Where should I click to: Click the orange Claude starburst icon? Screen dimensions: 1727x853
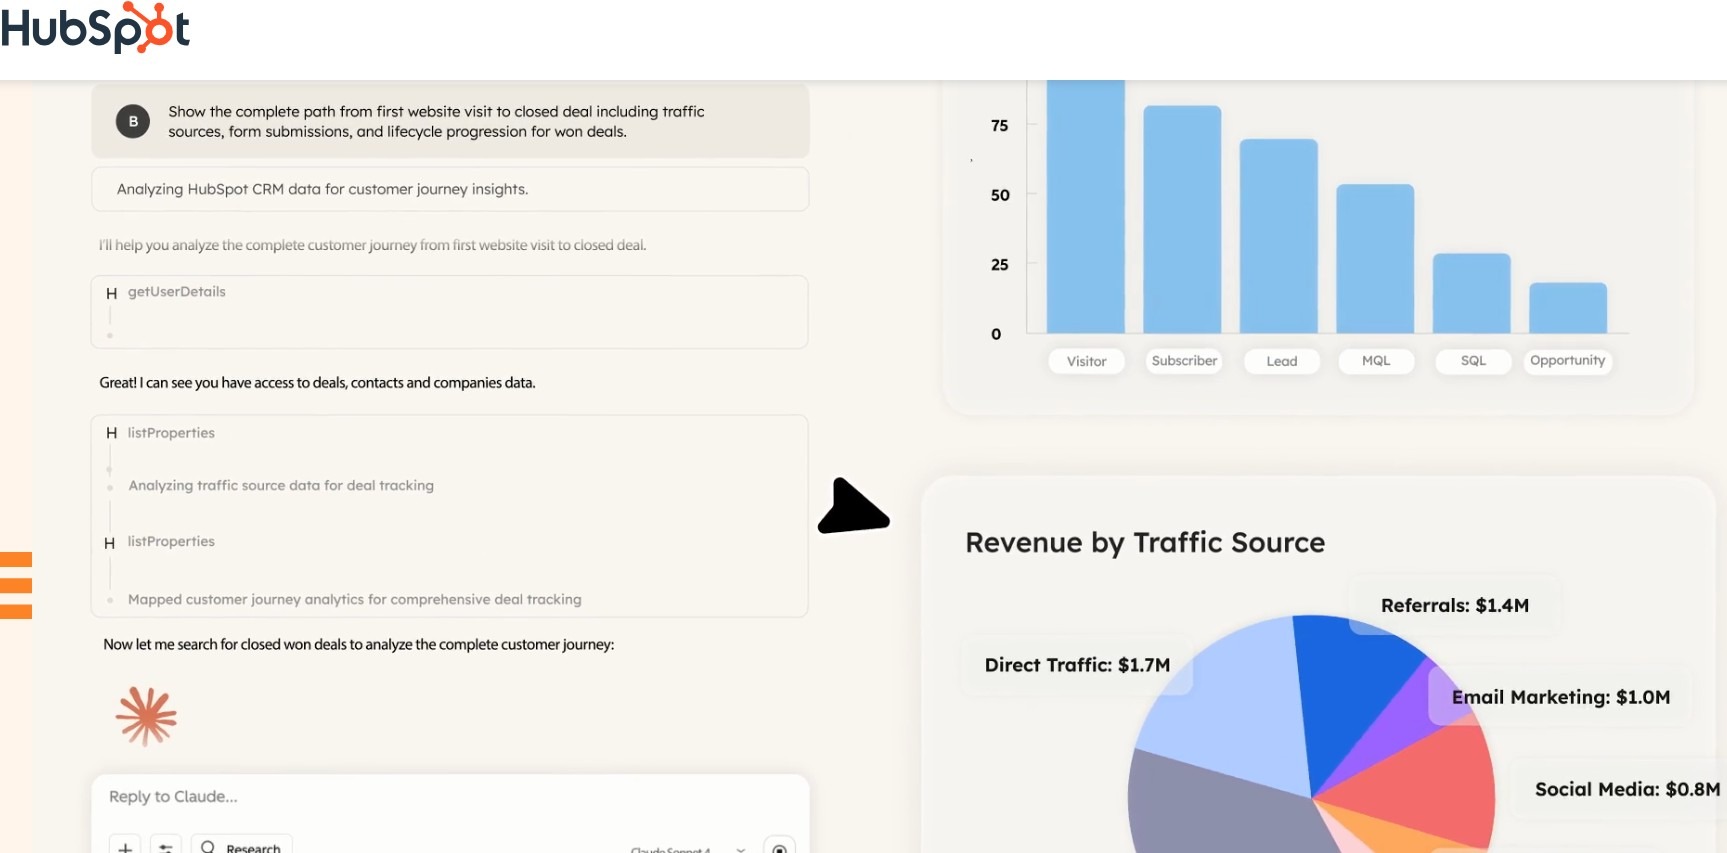(x=146, y=716)
